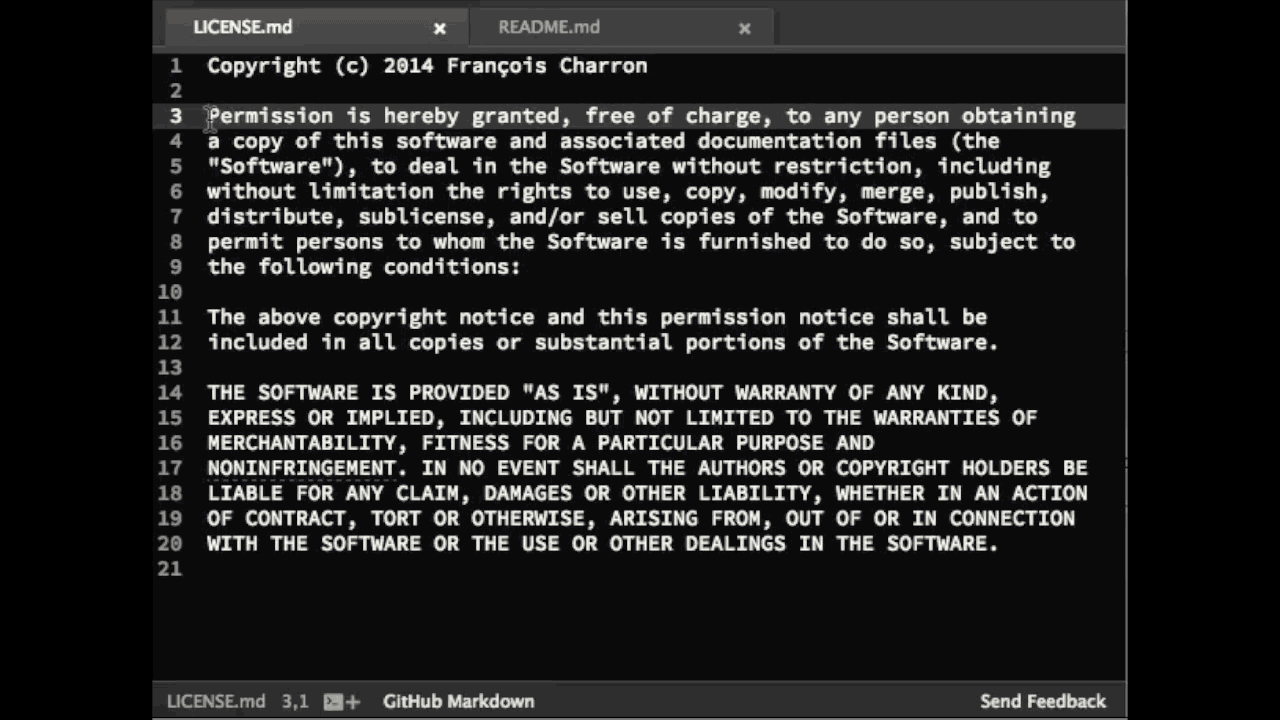Select the LICENSE.md tab
Screen dimensions: 1280x720
pos(243,27)
